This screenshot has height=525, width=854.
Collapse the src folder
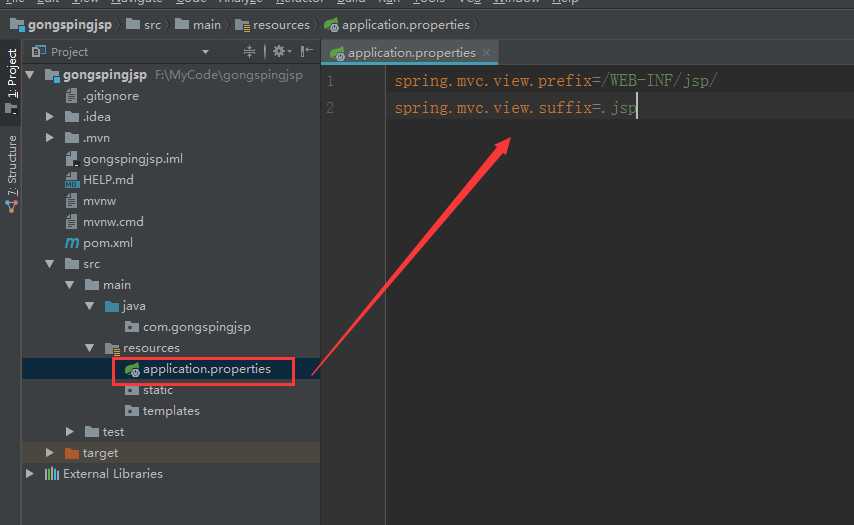[x=50, y=264]
